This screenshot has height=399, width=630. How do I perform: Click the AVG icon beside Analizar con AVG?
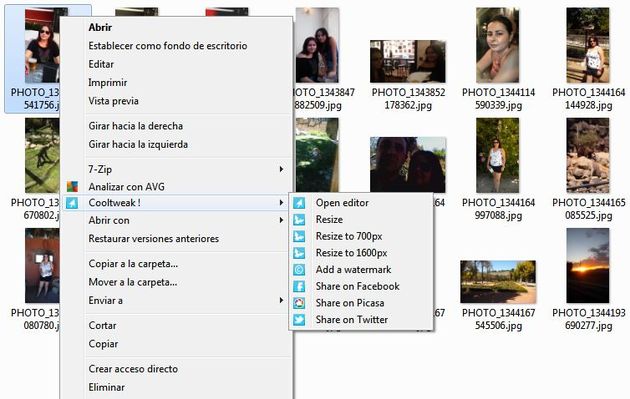point(72,186)
